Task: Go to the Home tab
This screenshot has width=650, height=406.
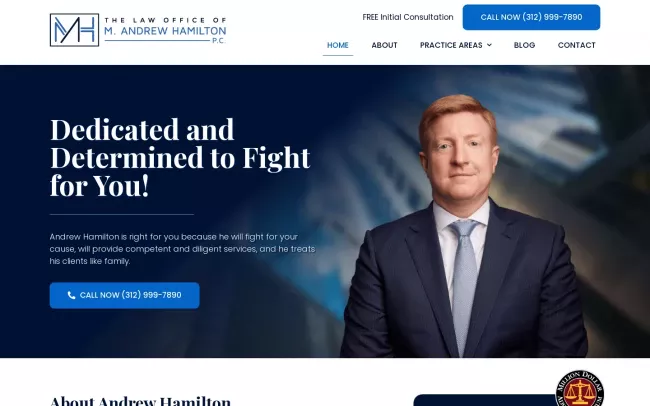Action: coord(337,45)
